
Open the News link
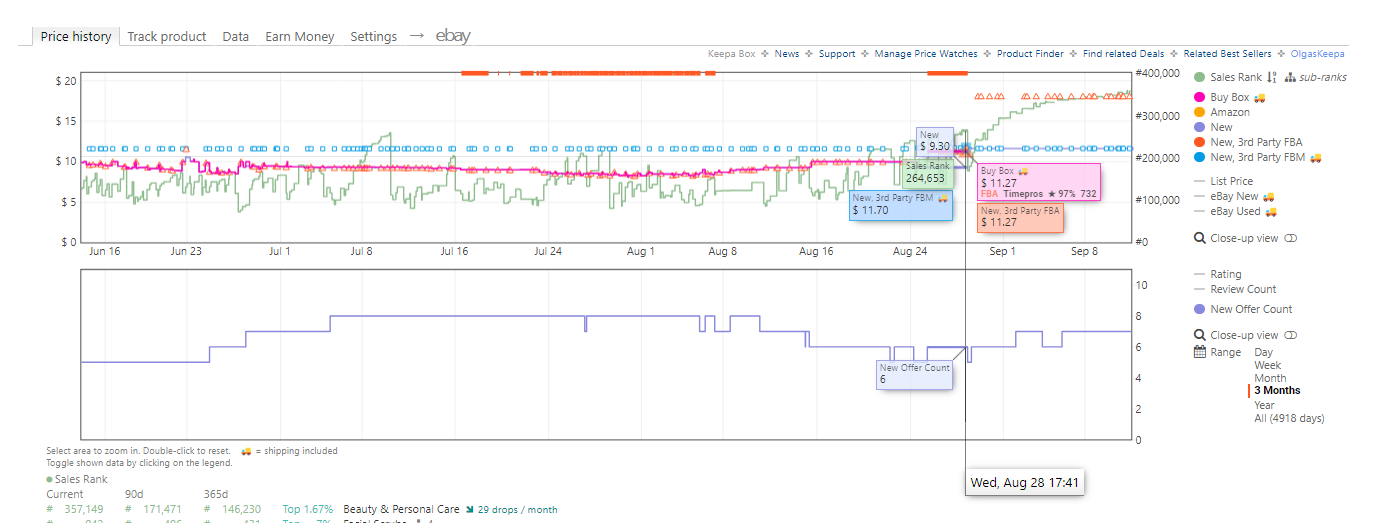[787, 54]
